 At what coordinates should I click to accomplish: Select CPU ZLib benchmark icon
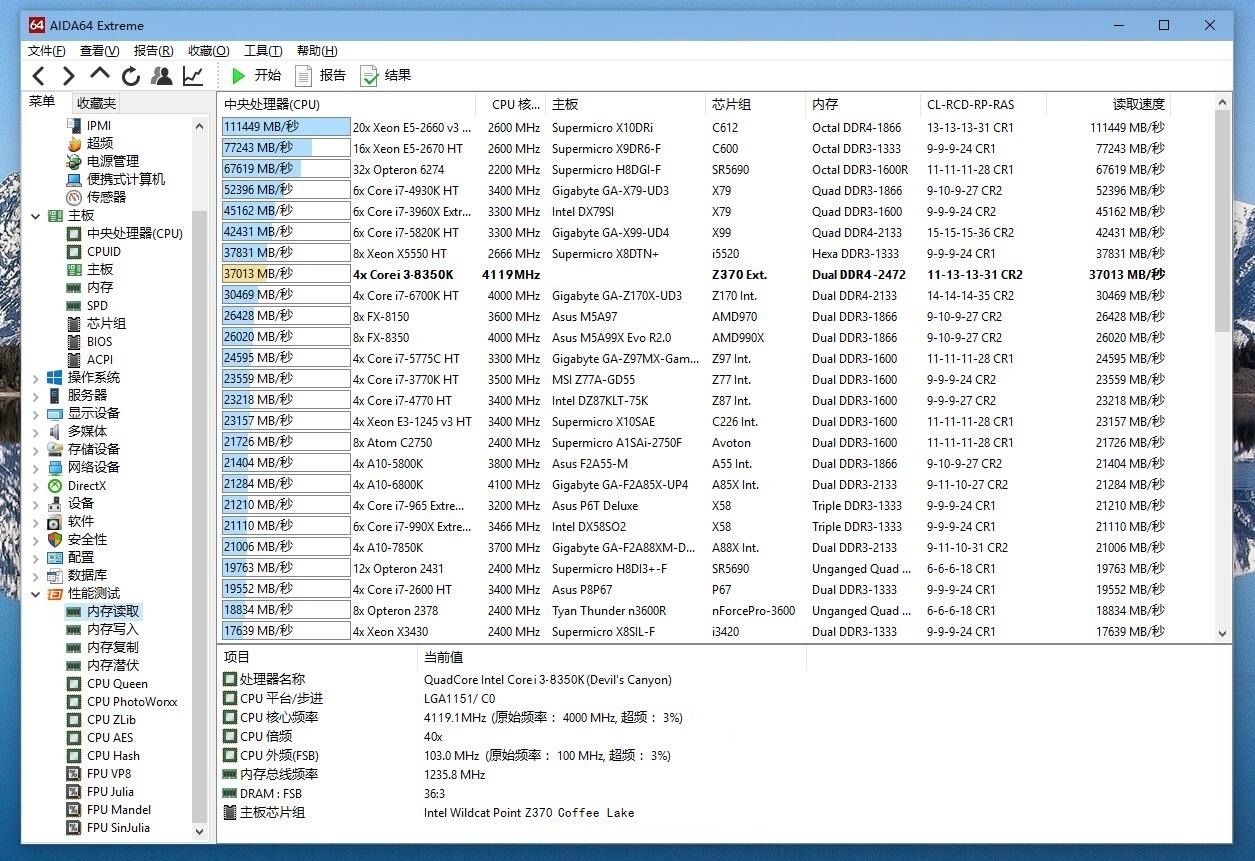74,719
